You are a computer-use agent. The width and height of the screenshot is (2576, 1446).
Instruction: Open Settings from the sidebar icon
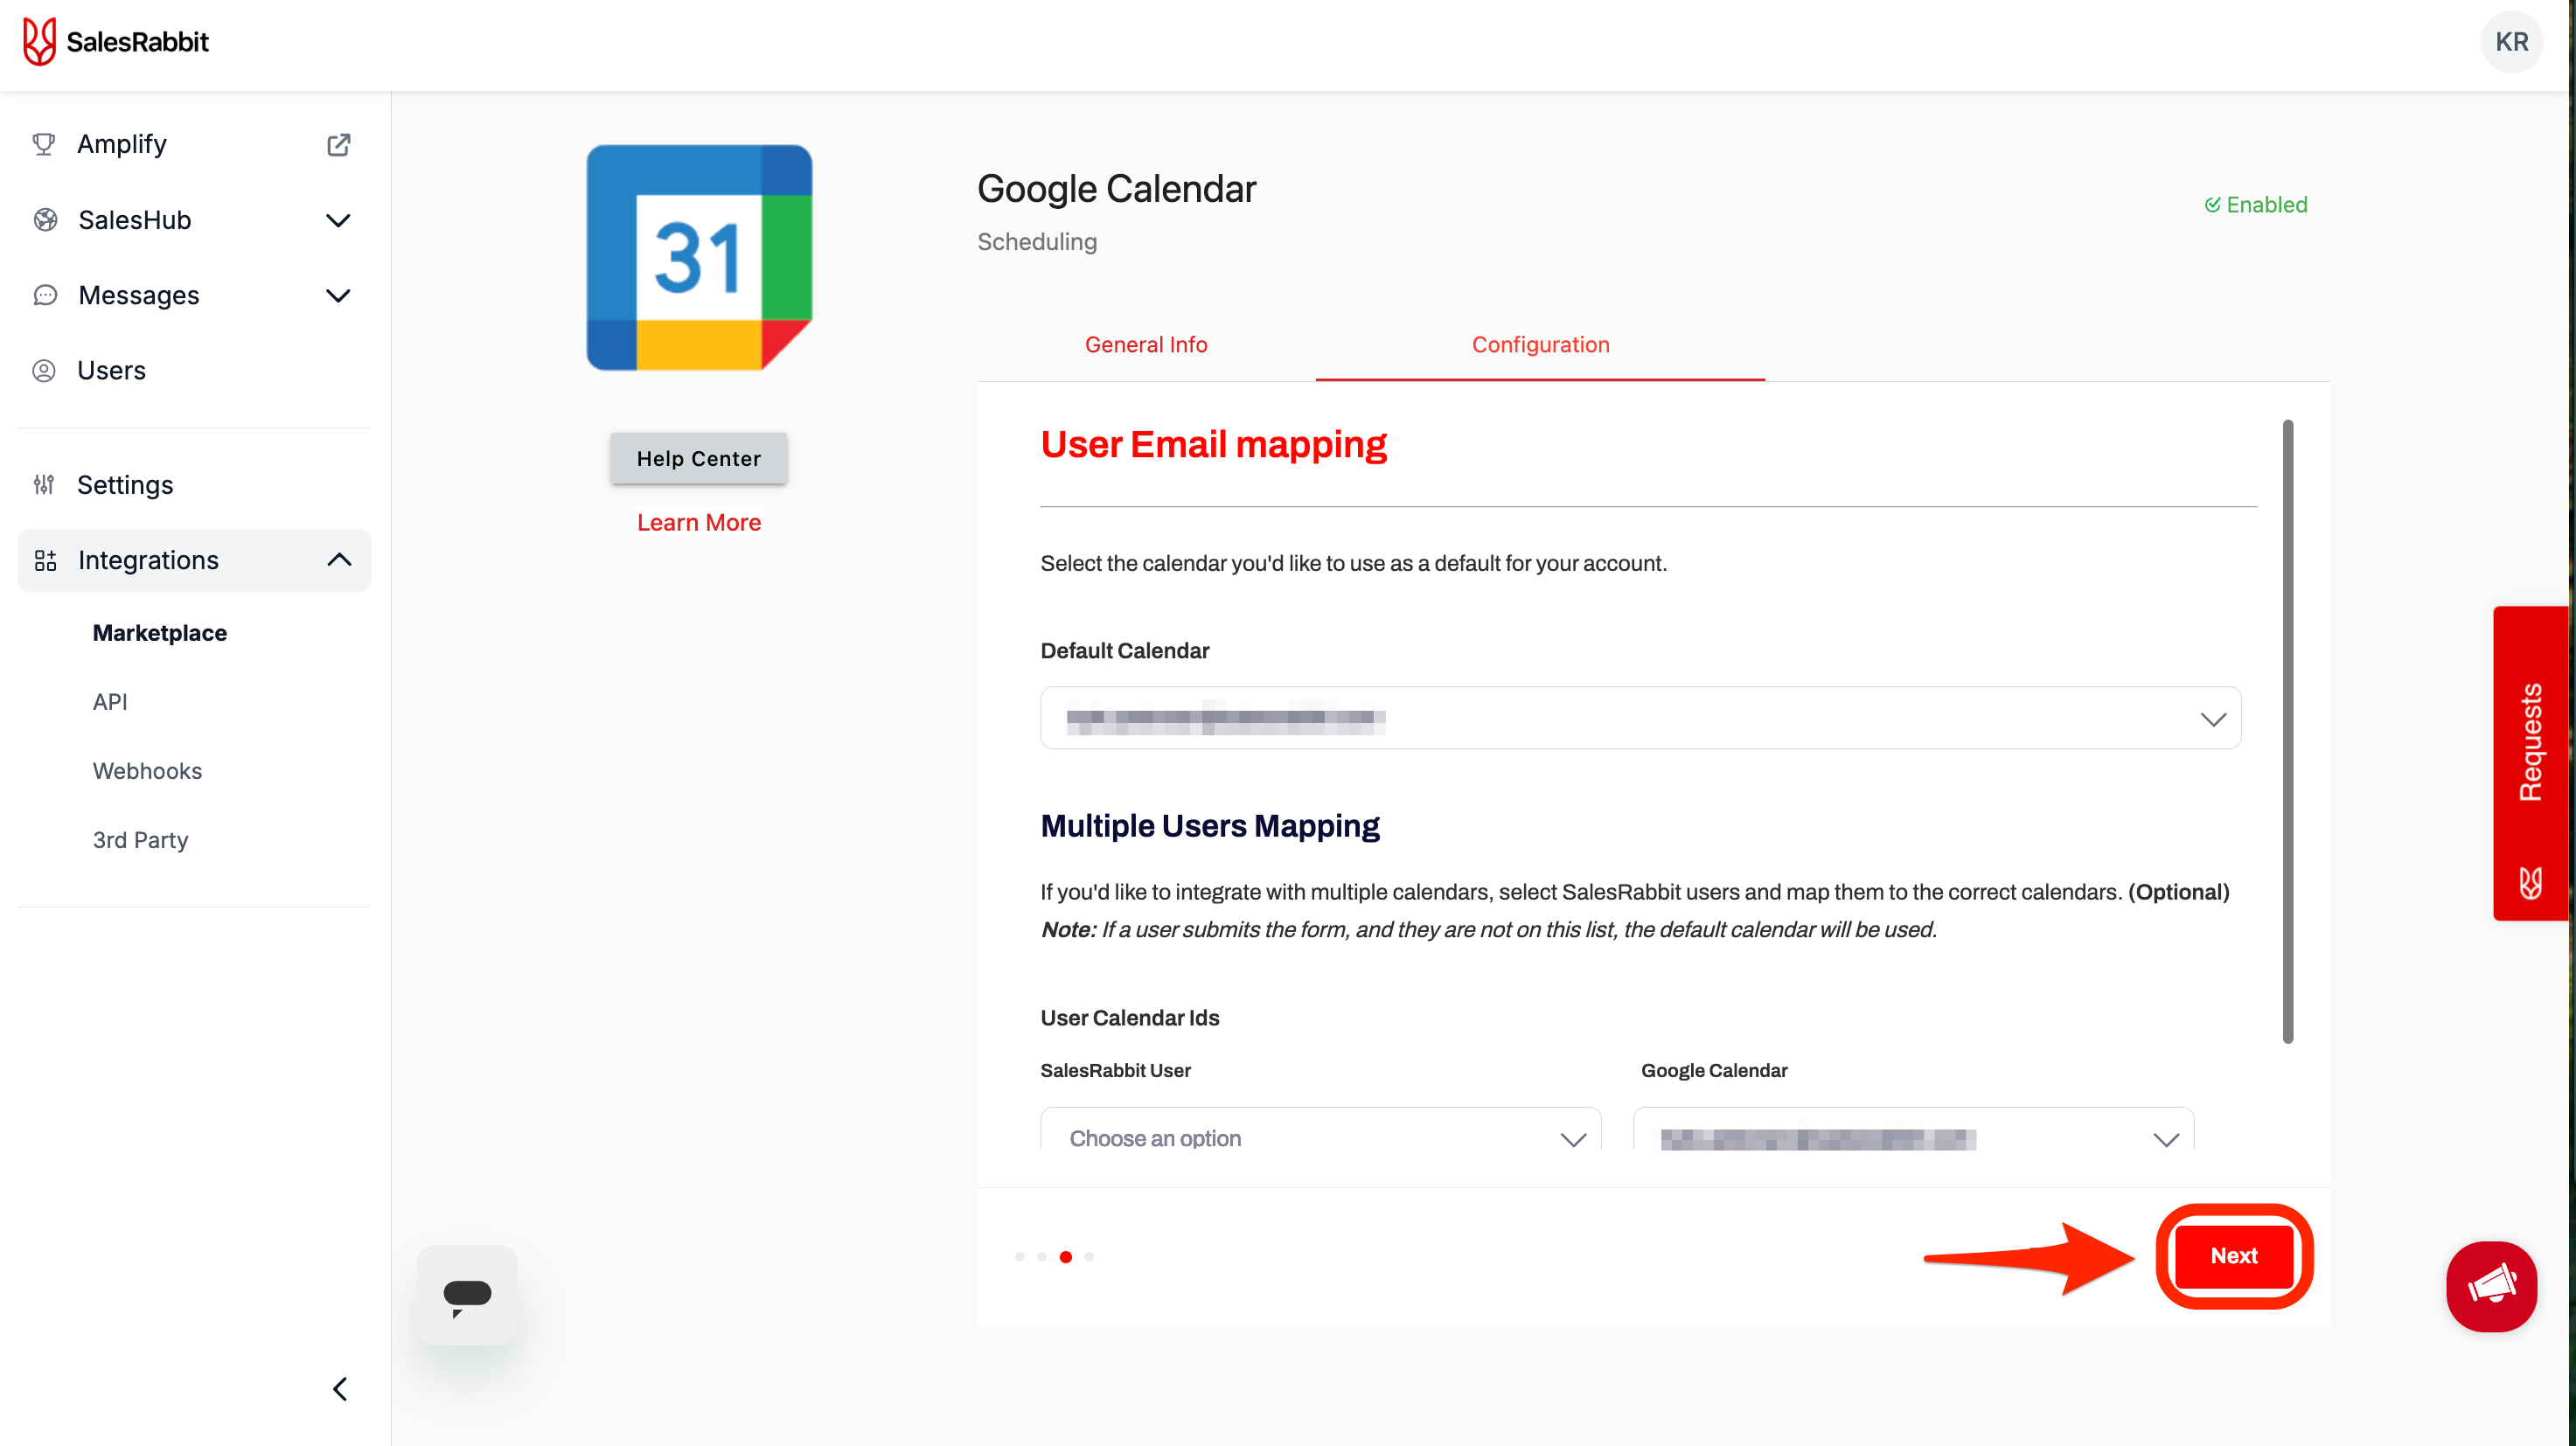(x=44, y=484)
